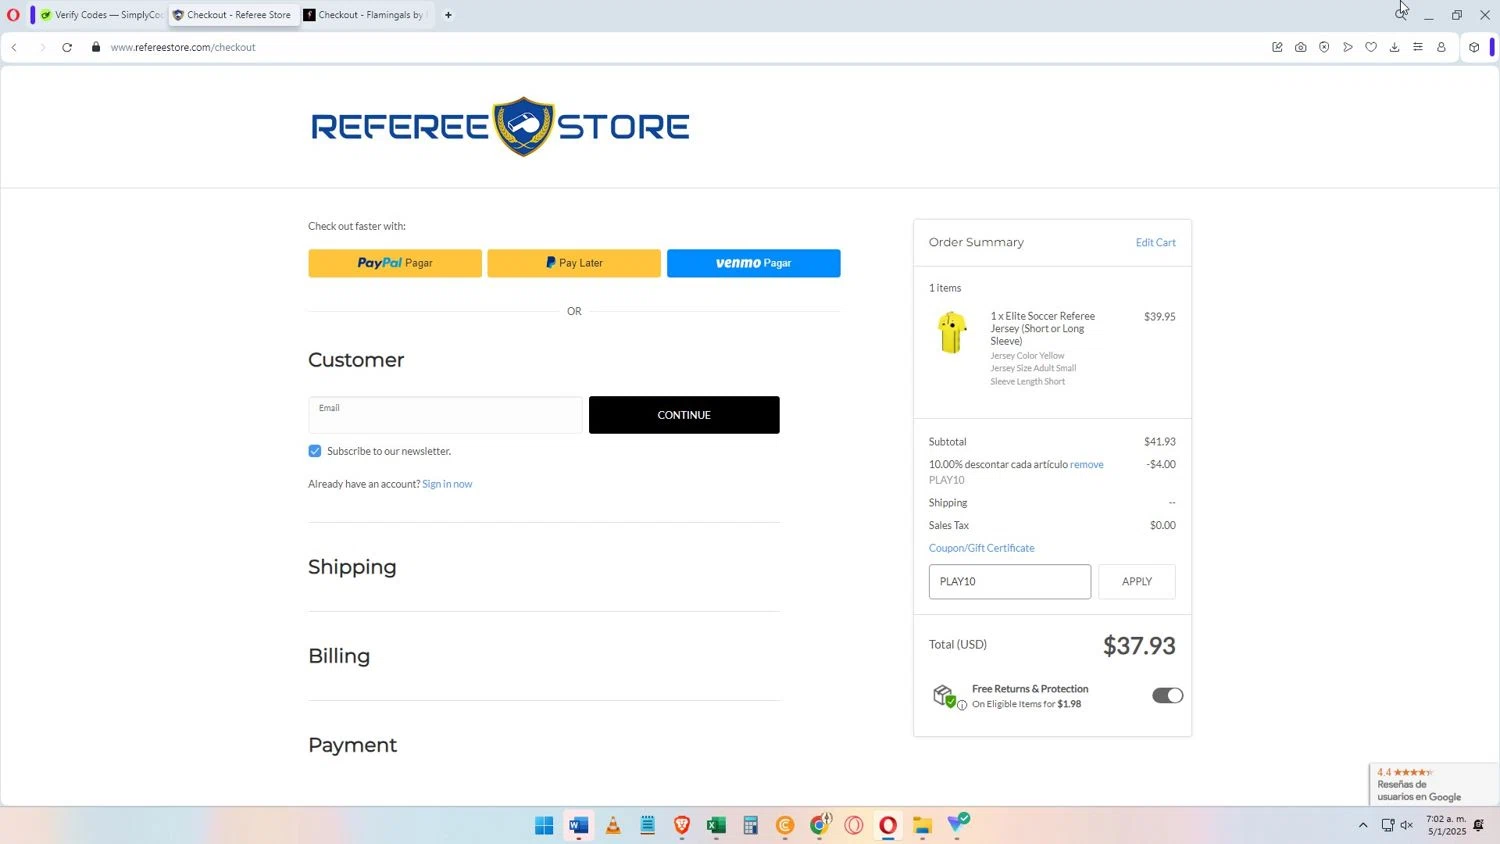Open Word from the taskbar

(579, 825)
